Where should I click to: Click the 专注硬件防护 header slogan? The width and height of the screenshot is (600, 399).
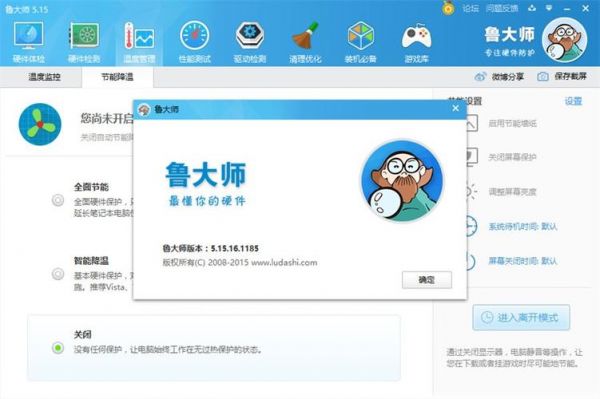coord(510,52)
